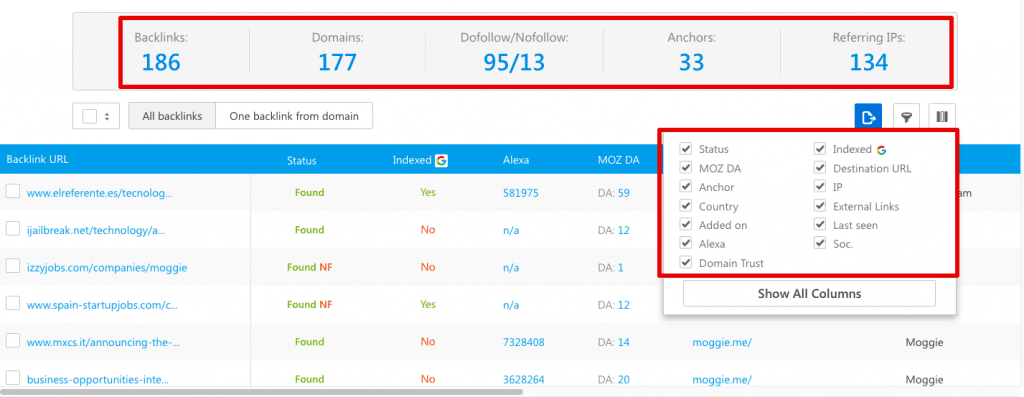Open the business-opportunities-inte... backlink

coord(97,379)
